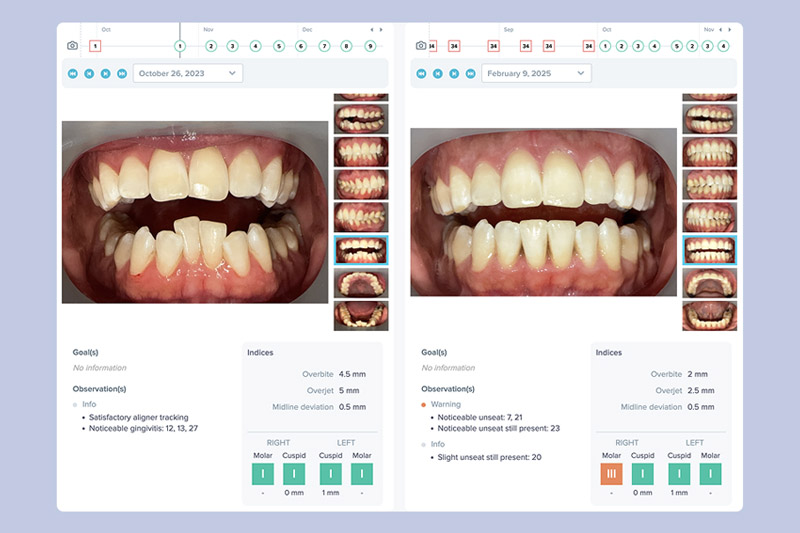Select scan marker 7 in left timeline

pos(324,46)
